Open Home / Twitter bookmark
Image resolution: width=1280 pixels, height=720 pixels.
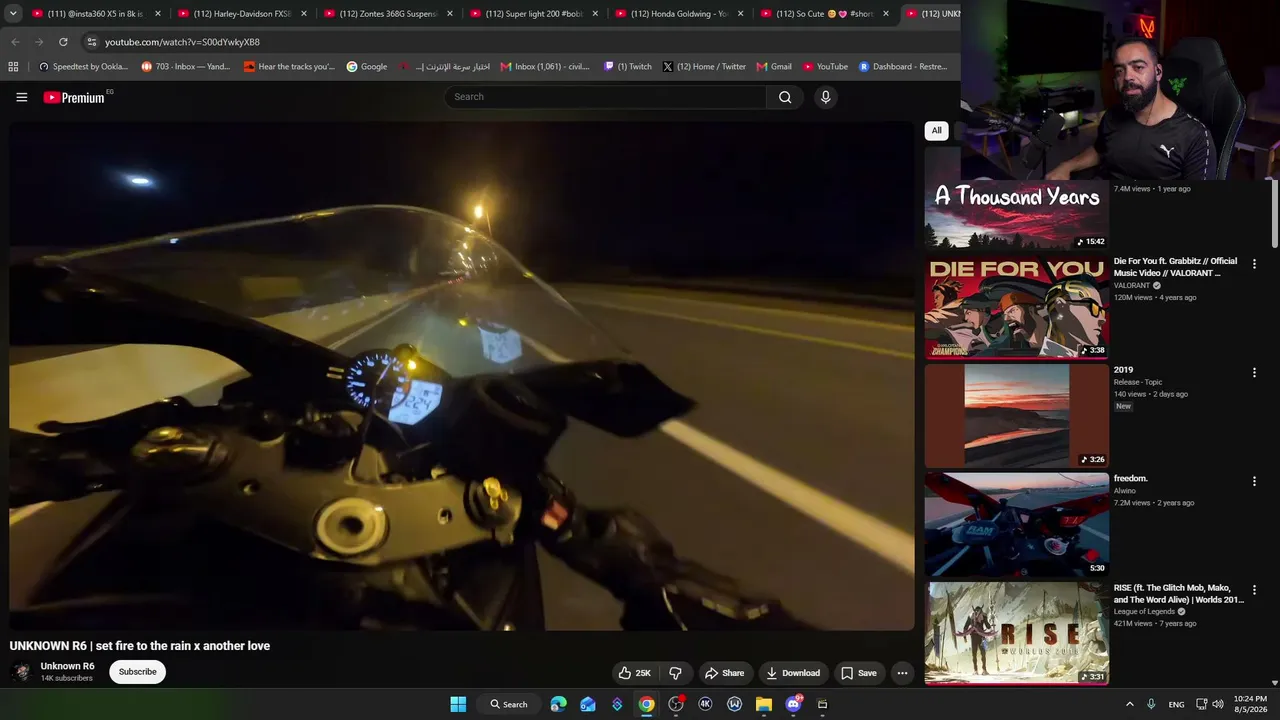click(704, 67)
